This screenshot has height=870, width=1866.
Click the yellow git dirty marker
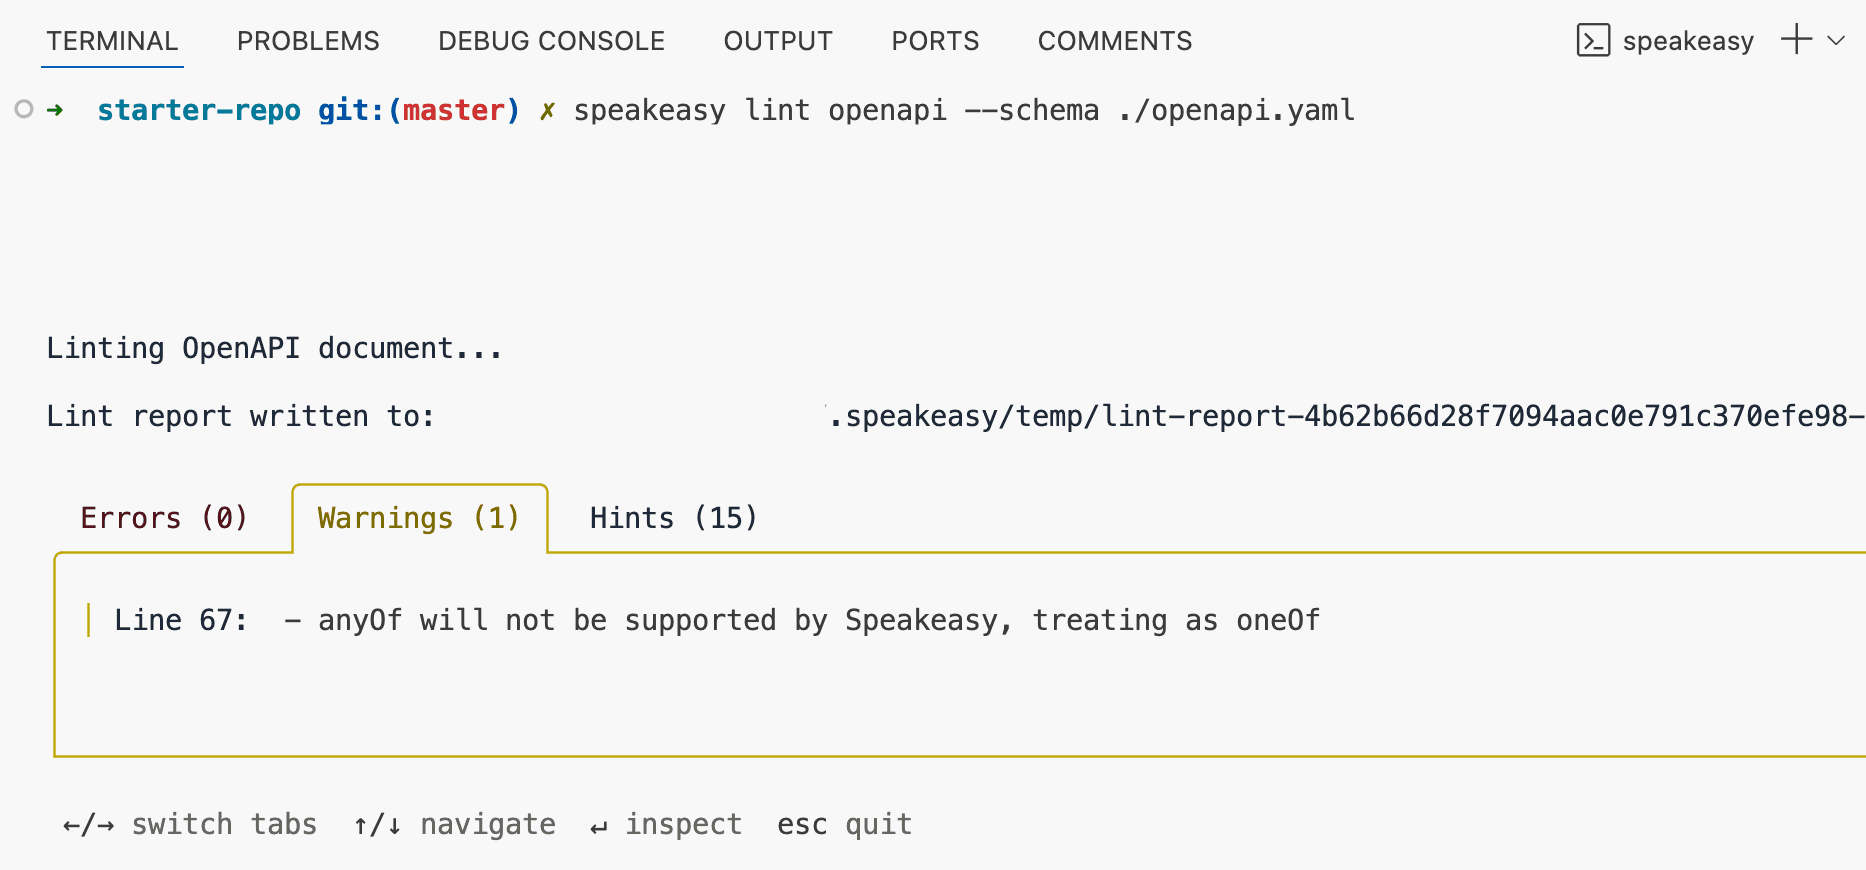[x=547, y=111]
